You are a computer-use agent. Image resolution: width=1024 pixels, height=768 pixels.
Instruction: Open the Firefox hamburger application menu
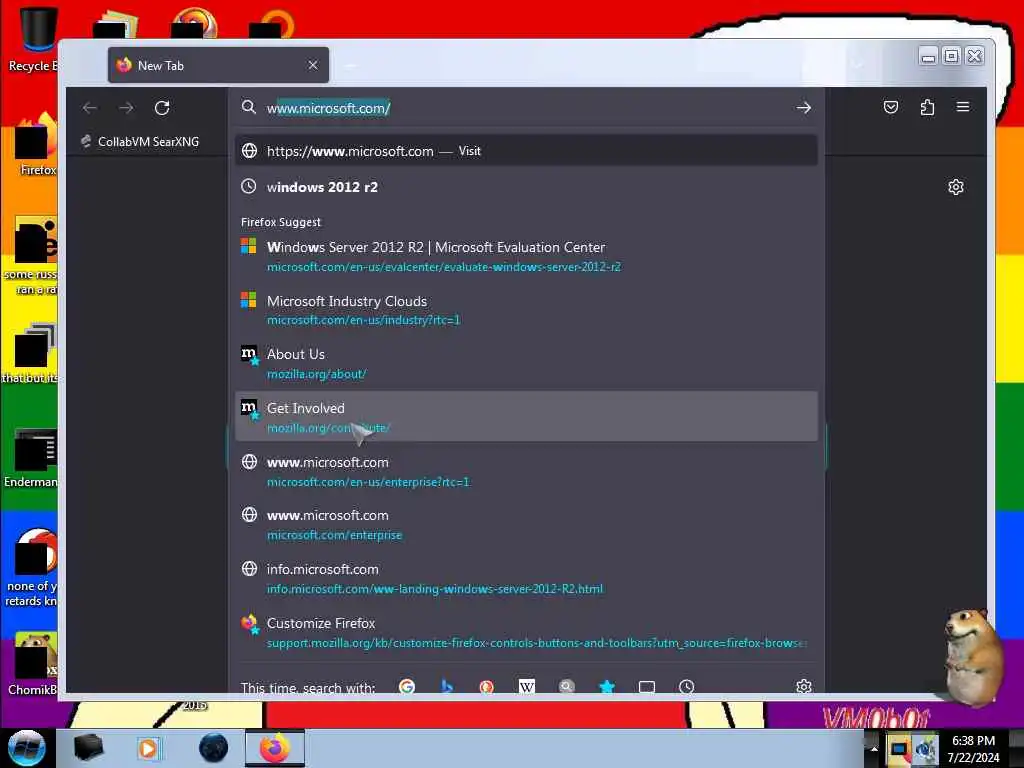(x=963, y=107)
